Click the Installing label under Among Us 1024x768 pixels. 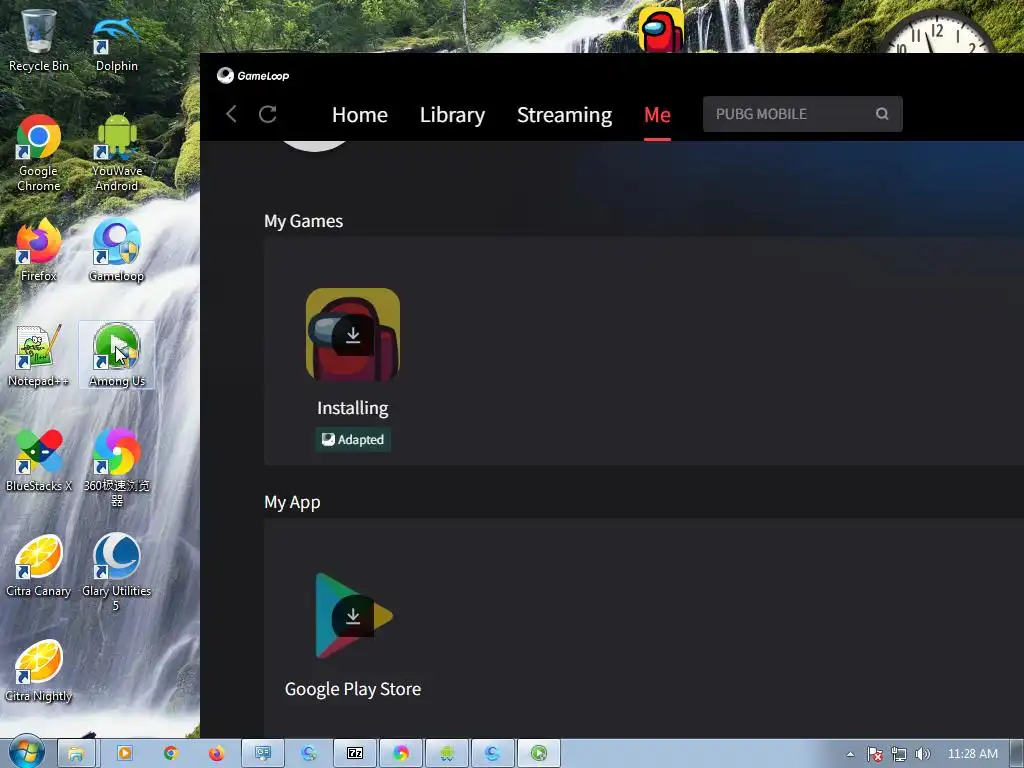tap(353, 408)
